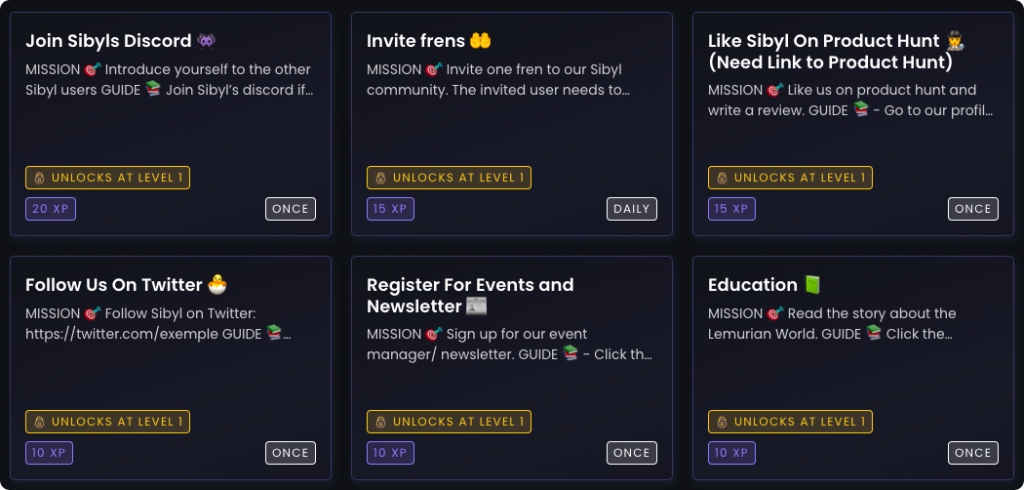Open the Join Sibyls Discord quest title
The image size is (1024, 490).
(x=108, y=41)
